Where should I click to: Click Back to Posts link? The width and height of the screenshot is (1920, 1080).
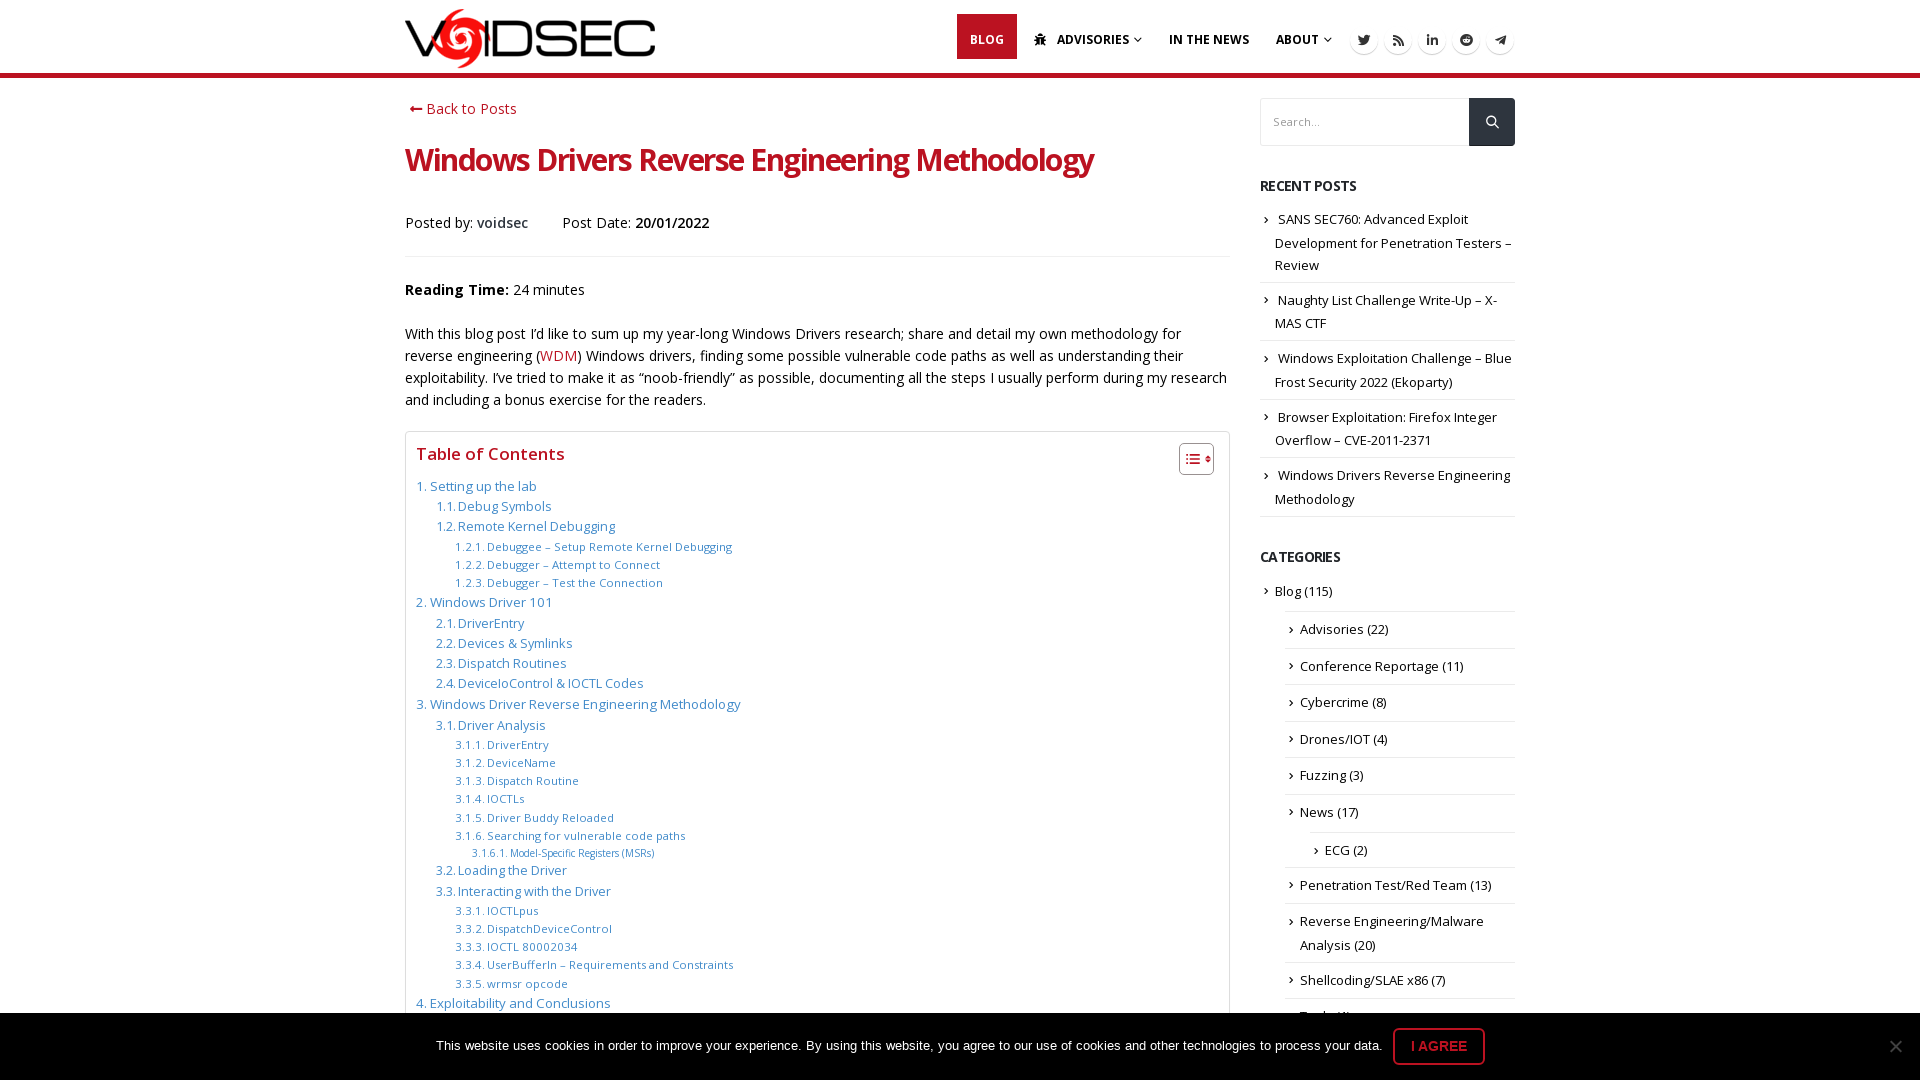[x=462, y=108]
